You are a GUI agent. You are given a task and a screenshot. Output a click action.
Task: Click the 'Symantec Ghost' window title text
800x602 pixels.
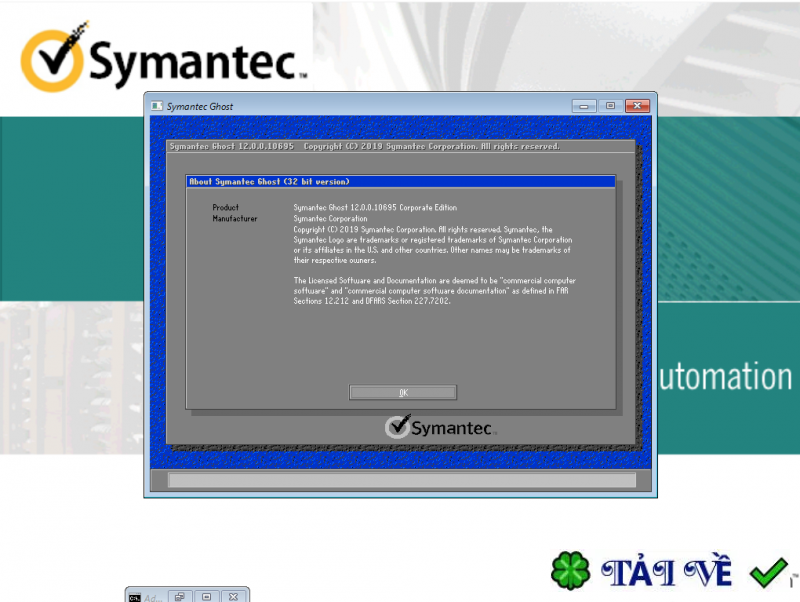[200, 107]
